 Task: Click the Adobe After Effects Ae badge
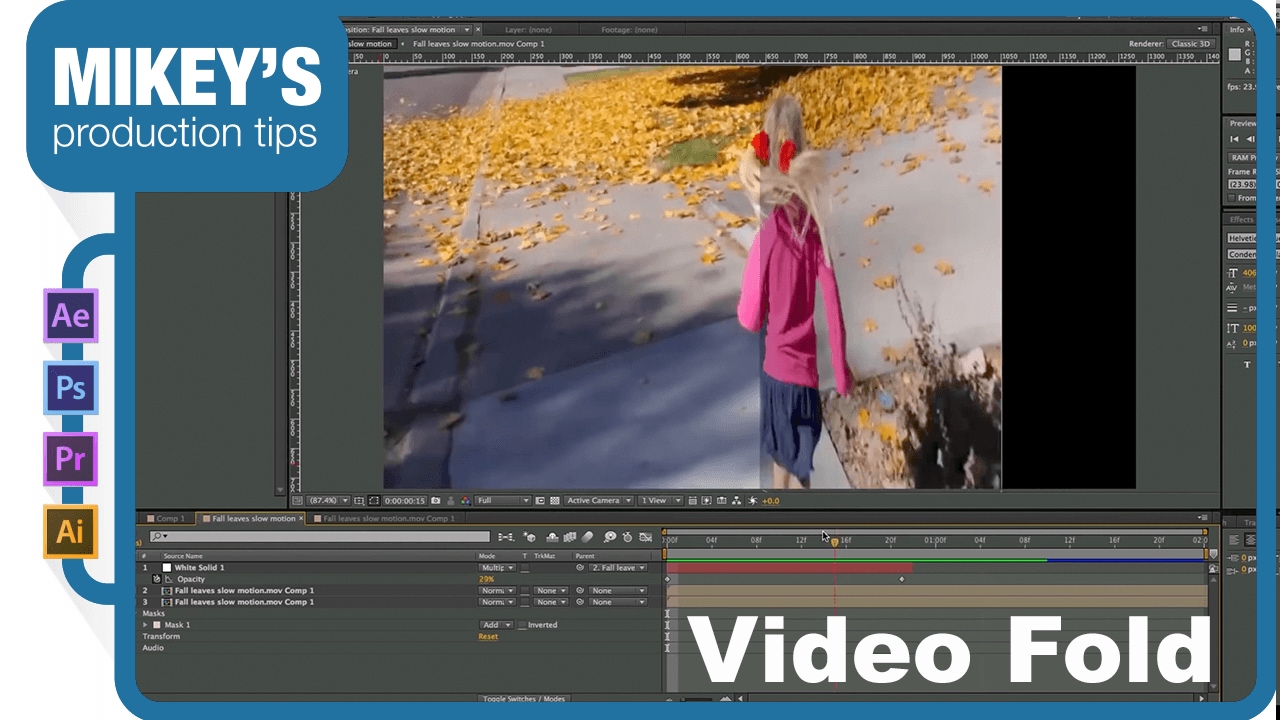pyautogui.click(x=70, y=316)
